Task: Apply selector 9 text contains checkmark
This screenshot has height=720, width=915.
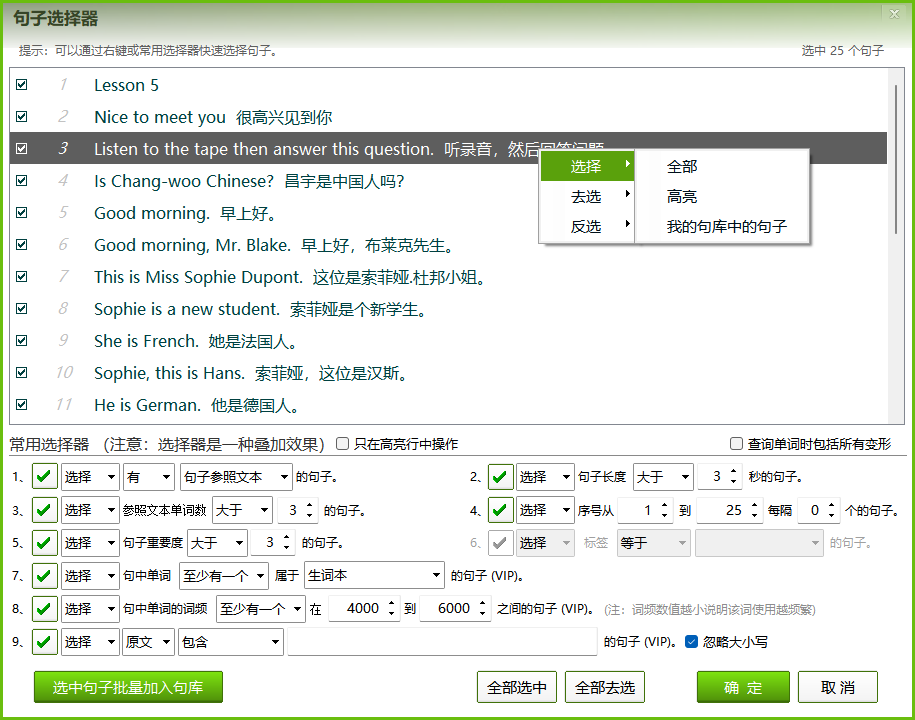Action: pyautogui.click(x=45, y=641)
